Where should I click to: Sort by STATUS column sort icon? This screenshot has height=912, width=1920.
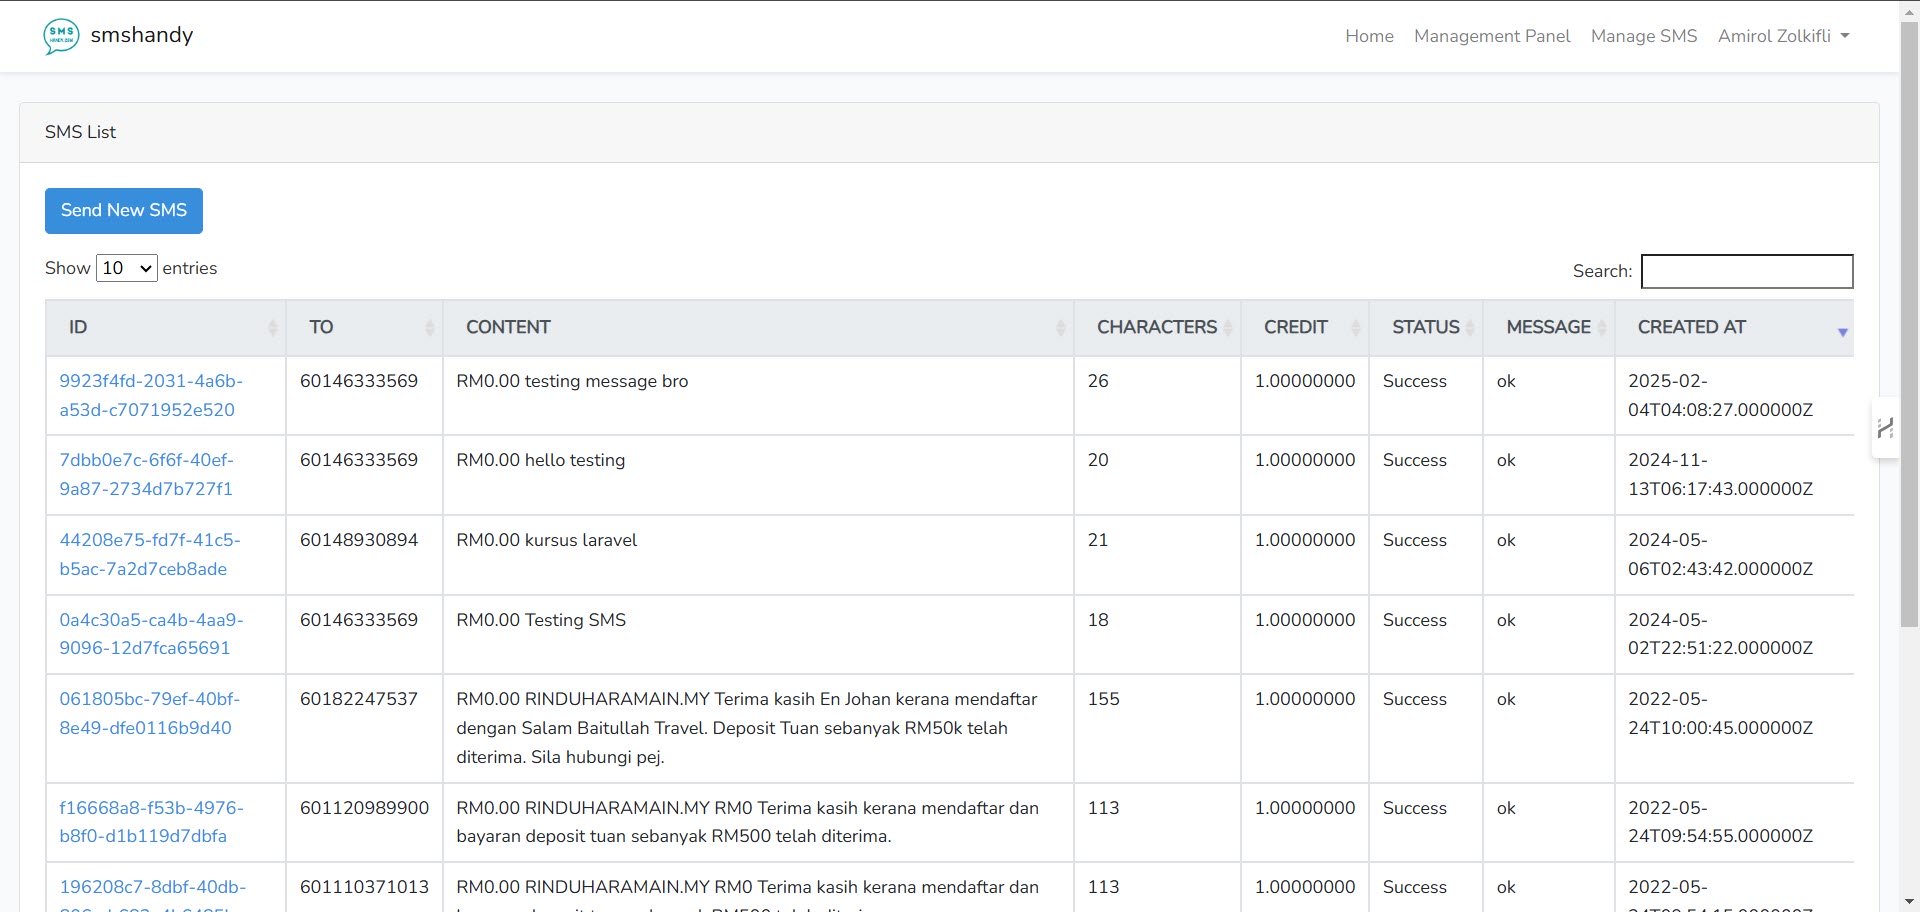1470,328
